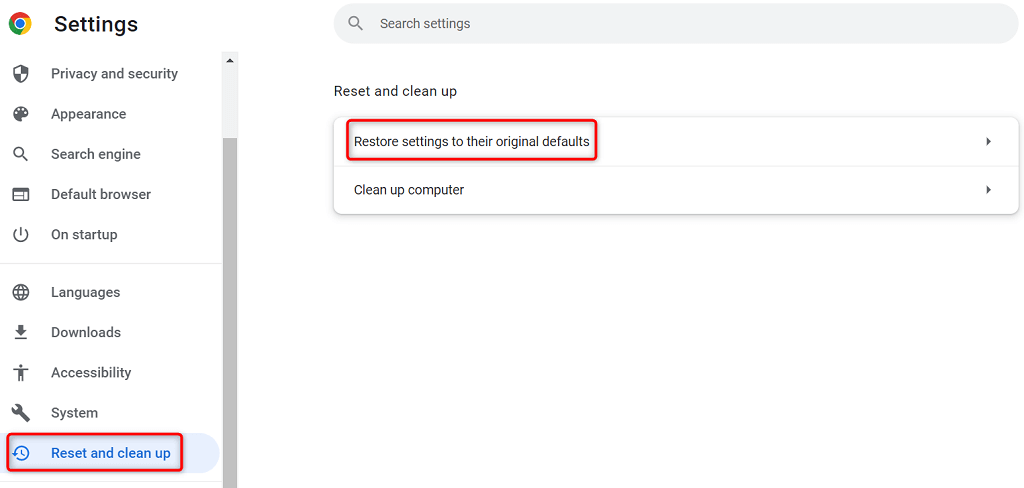
Task: Open Privacy and security menu item
Action: tap(114, 74)
